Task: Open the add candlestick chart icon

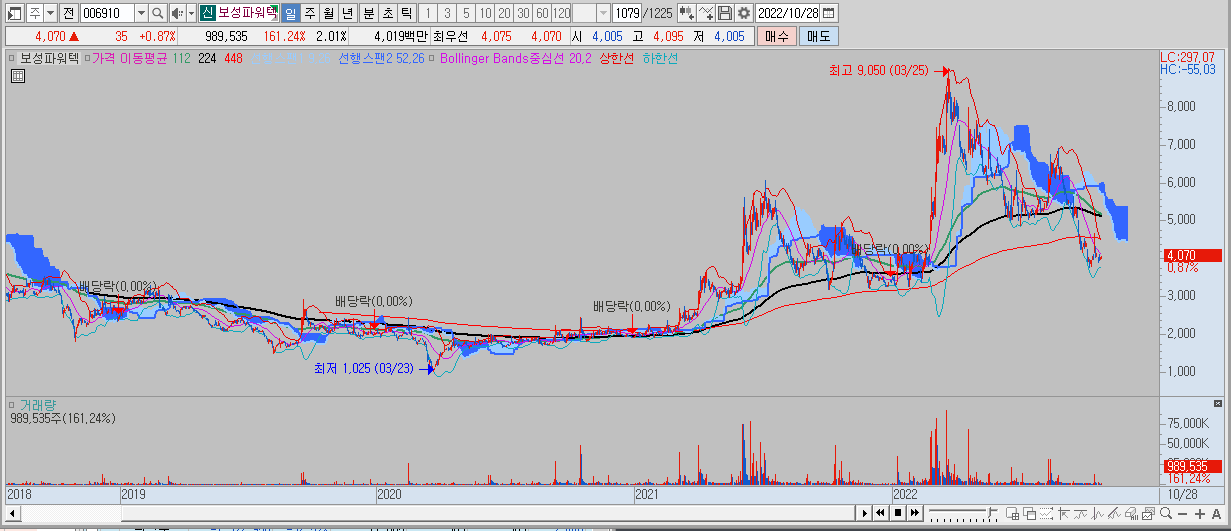Action: [687, 13]
